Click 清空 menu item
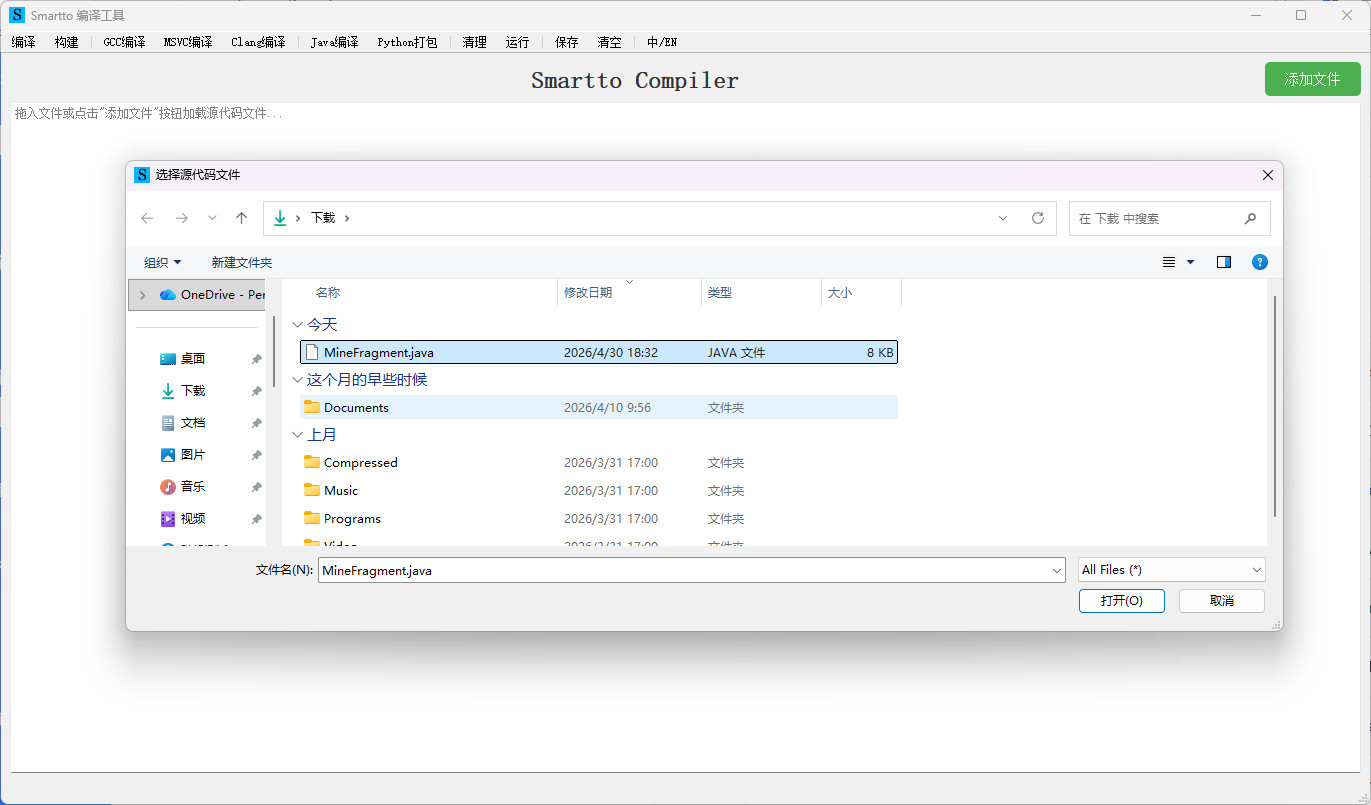 pos(609,42)
